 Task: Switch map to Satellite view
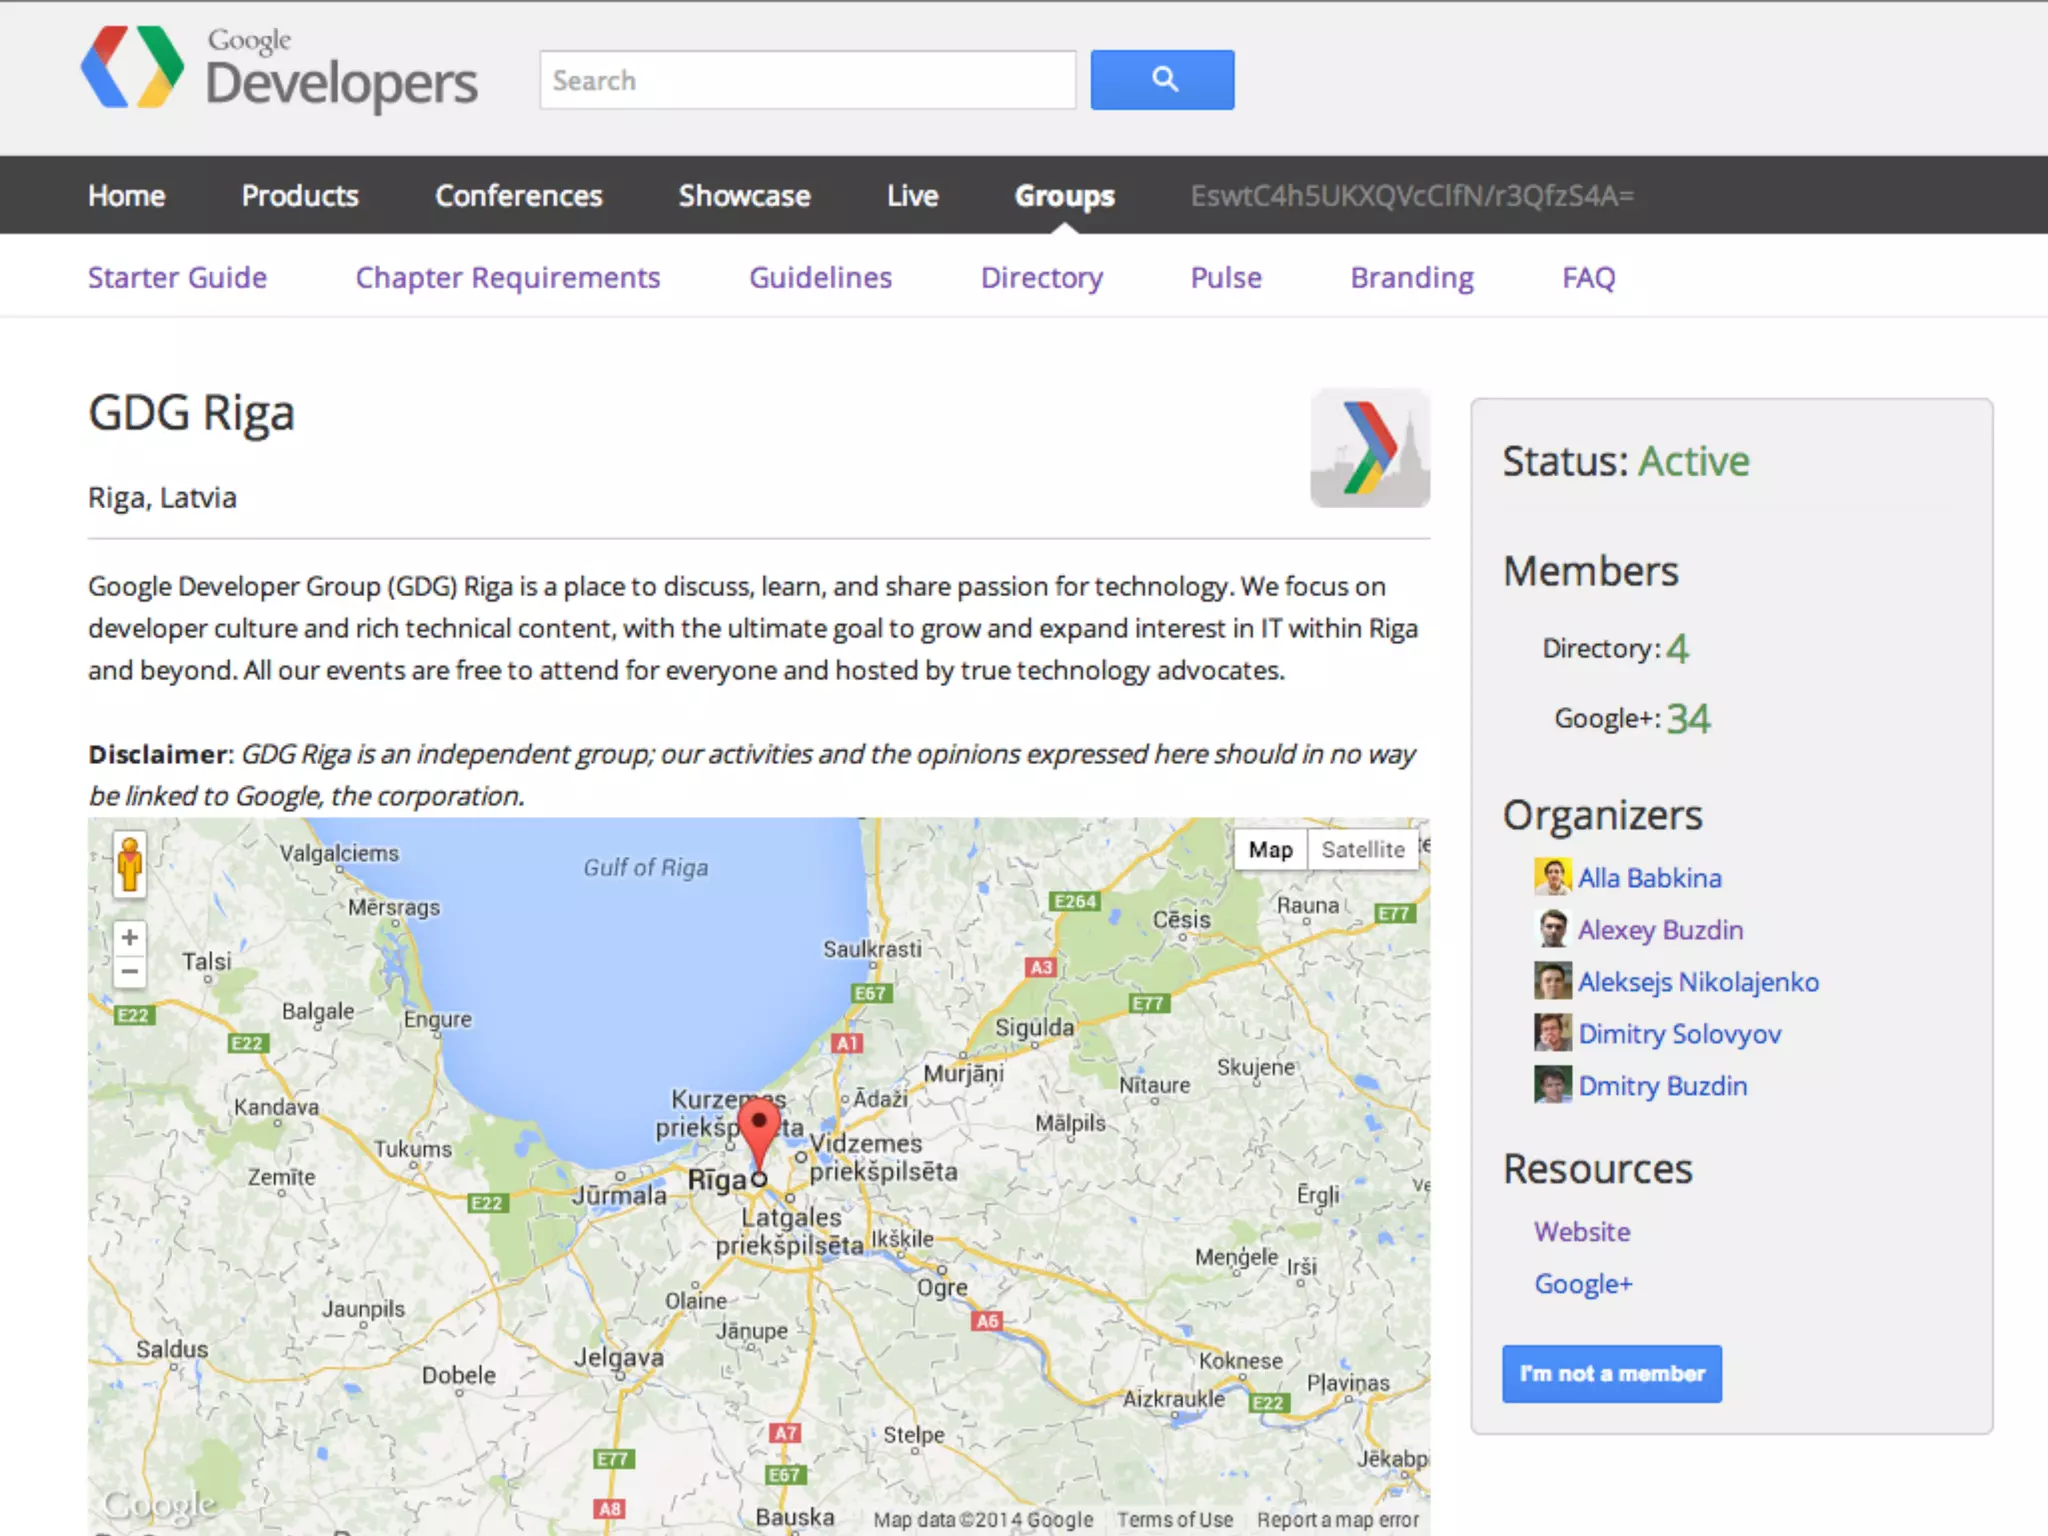pos(1363,850)
